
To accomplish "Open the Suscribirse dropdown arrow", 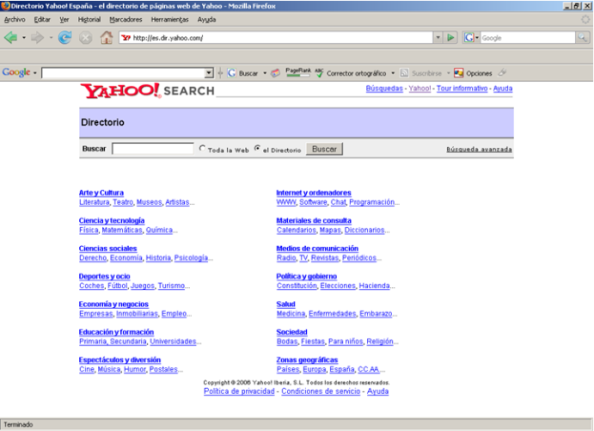I will point(448,73).
